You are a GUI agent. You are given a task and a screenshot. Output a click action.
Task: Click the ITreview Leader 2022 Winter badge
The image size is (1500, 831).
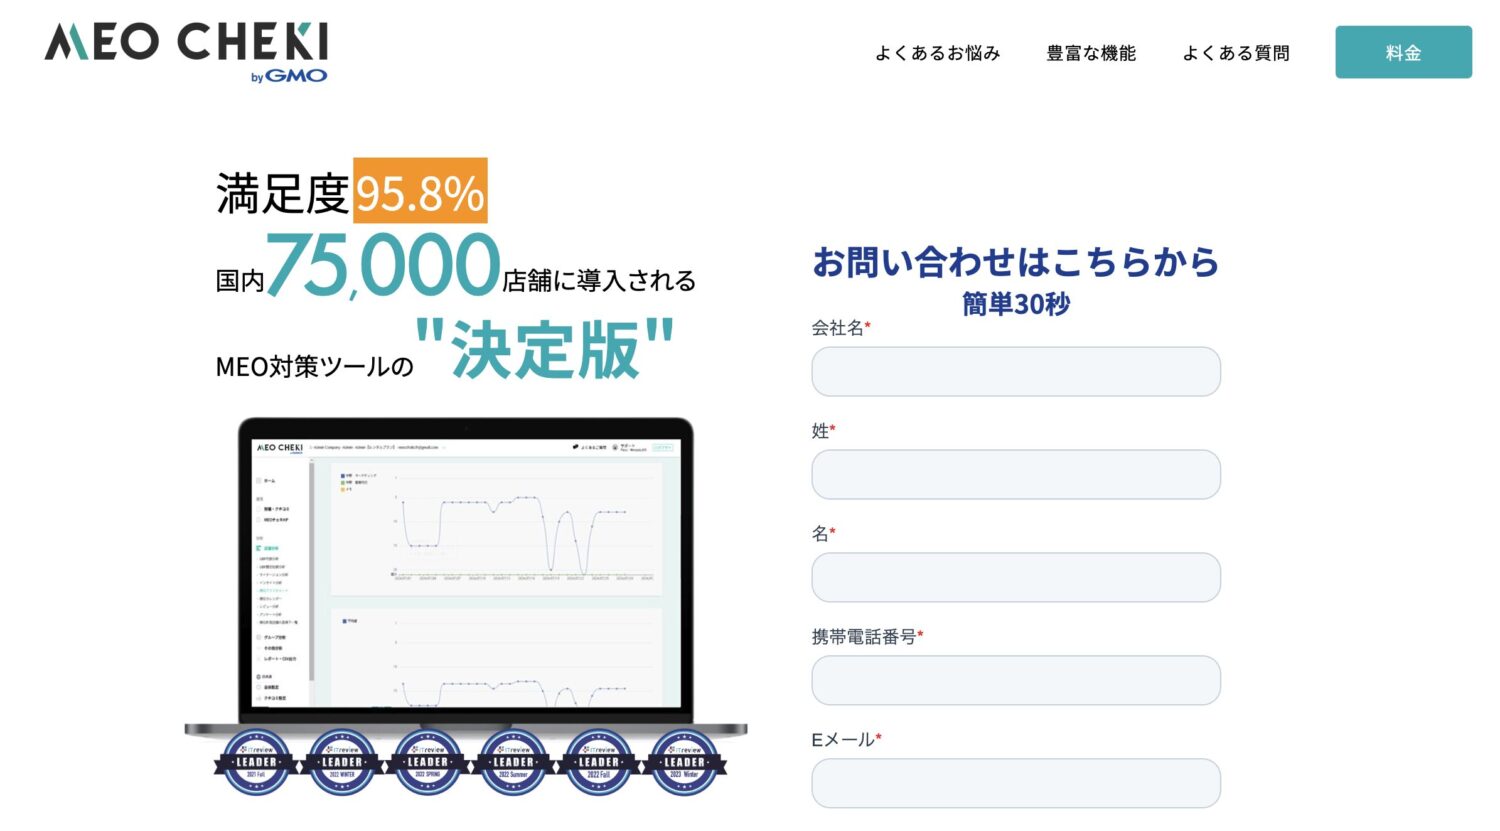pyautogui.click(x=342, y=763)
